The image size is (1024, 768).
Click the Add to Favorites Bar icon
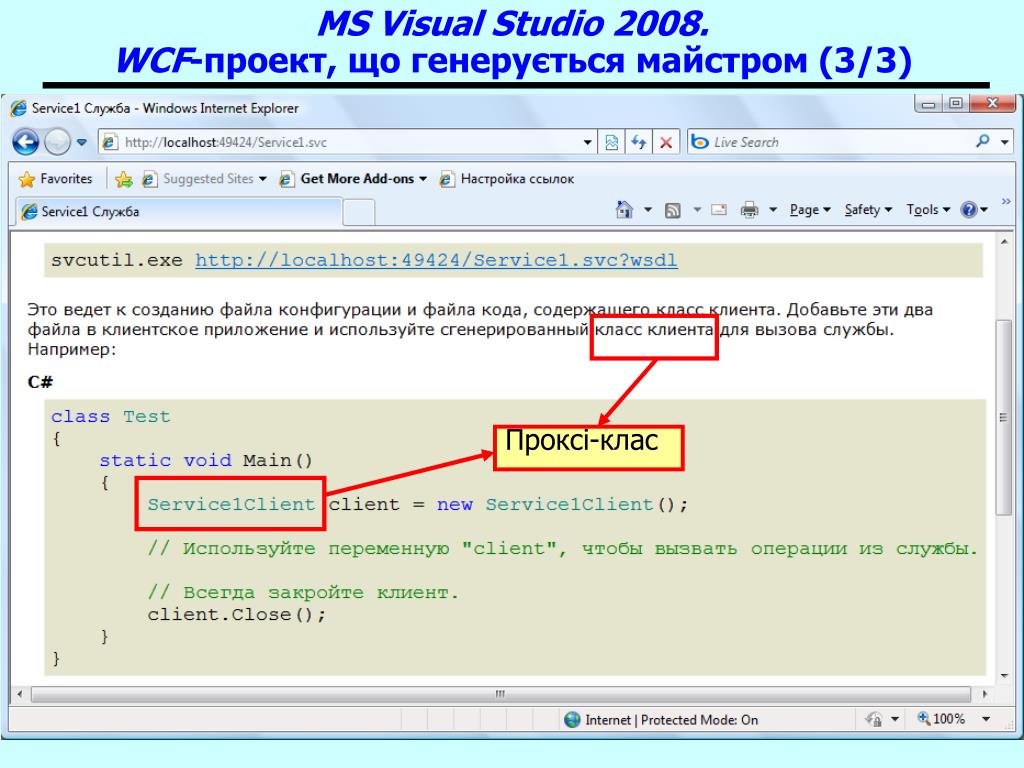point(123,179)
